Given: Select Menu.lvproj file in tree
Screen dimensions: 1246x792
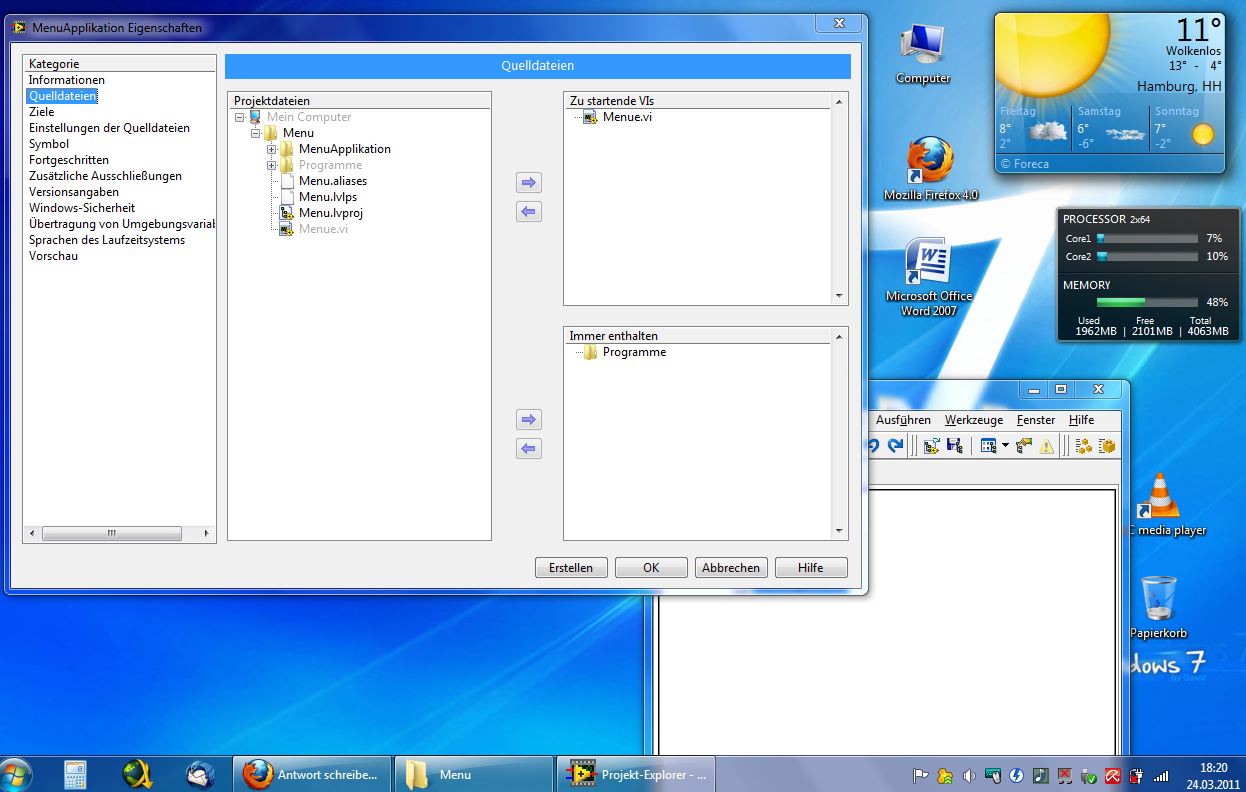Looking at the screenshot, I should pyautogui.click(x=330, y=213).
